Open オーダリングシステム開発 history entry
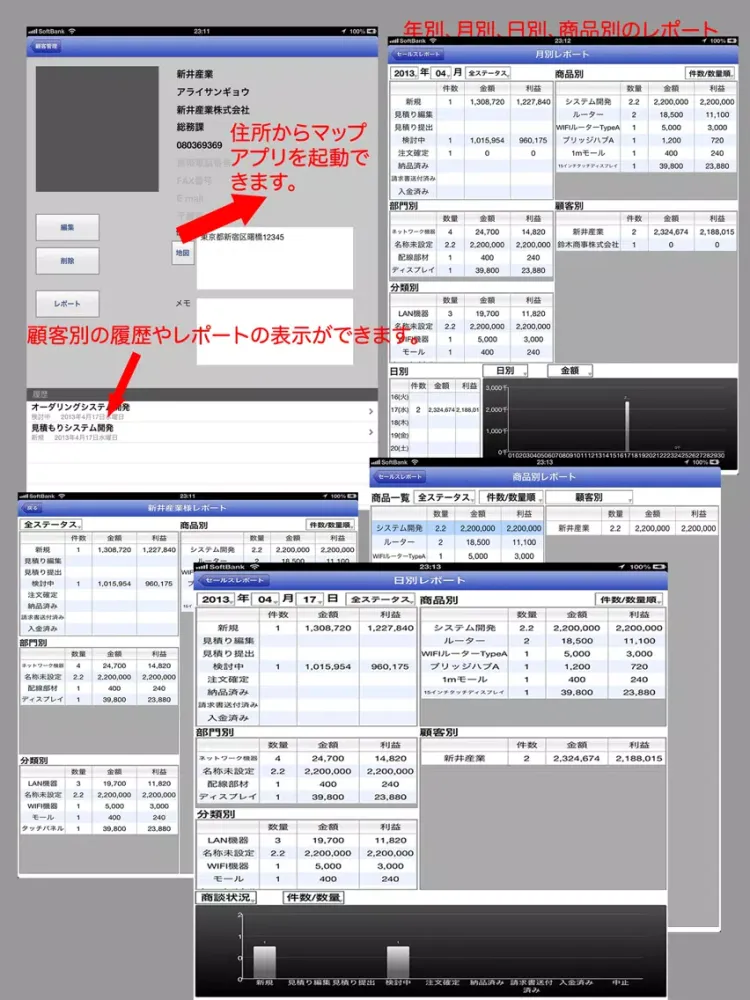 [x=200, y=412]
